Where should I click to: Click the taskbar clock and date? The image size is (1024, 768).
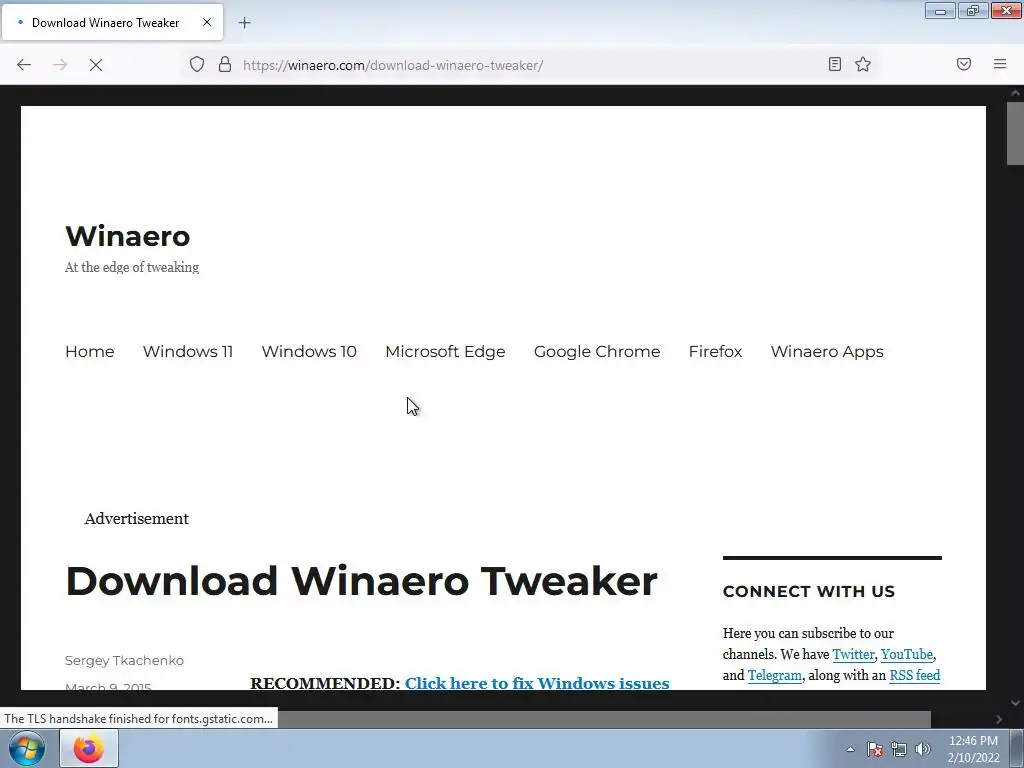pyautogui.click(x=973, y=749)
